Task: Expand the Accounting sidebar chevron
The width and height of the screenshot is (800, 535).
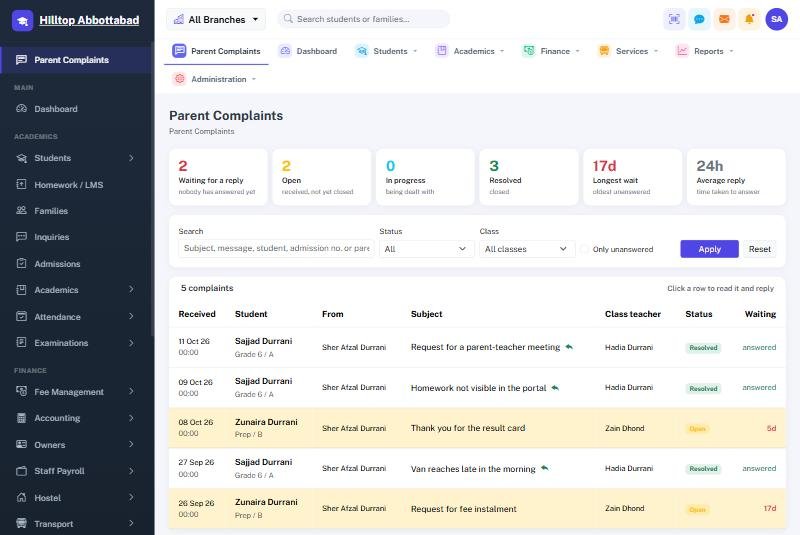Action: click(x=131, y=418)
